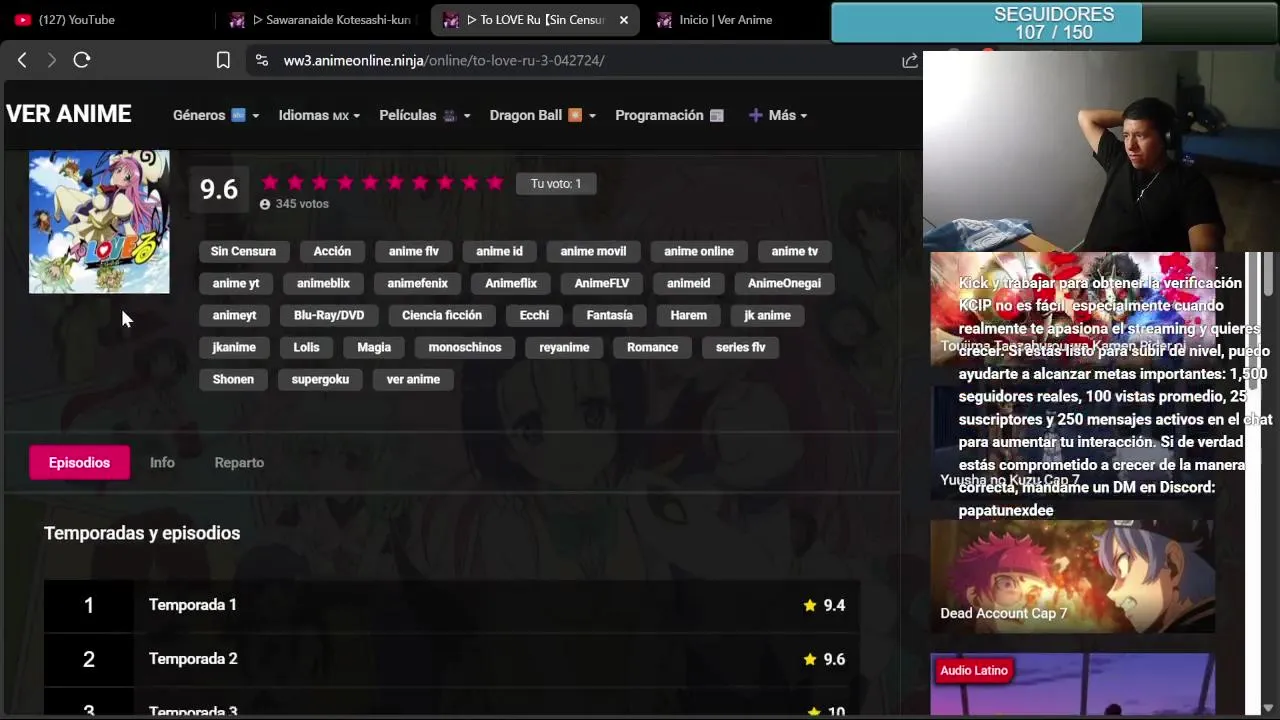Click the anime online tag
The image size is (1280, 720).
point(699,251)
